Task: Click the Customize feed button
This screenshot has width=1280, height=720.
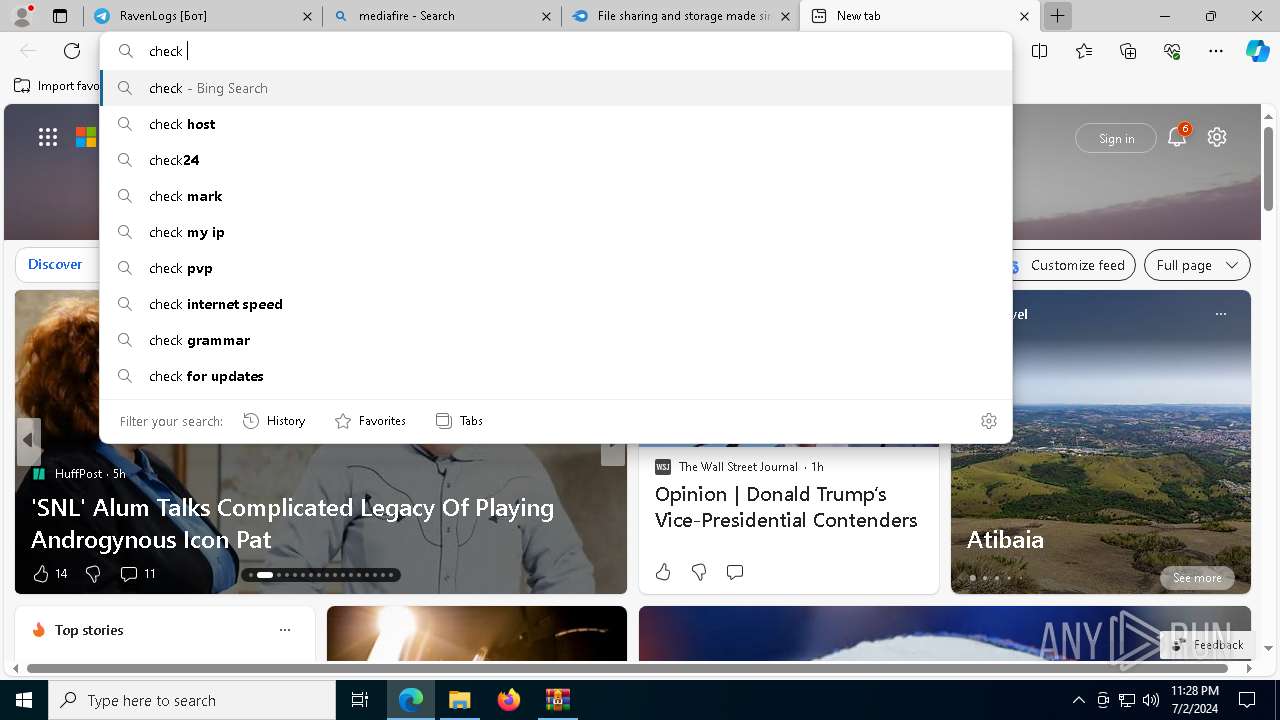Action: pos(1068,265)
